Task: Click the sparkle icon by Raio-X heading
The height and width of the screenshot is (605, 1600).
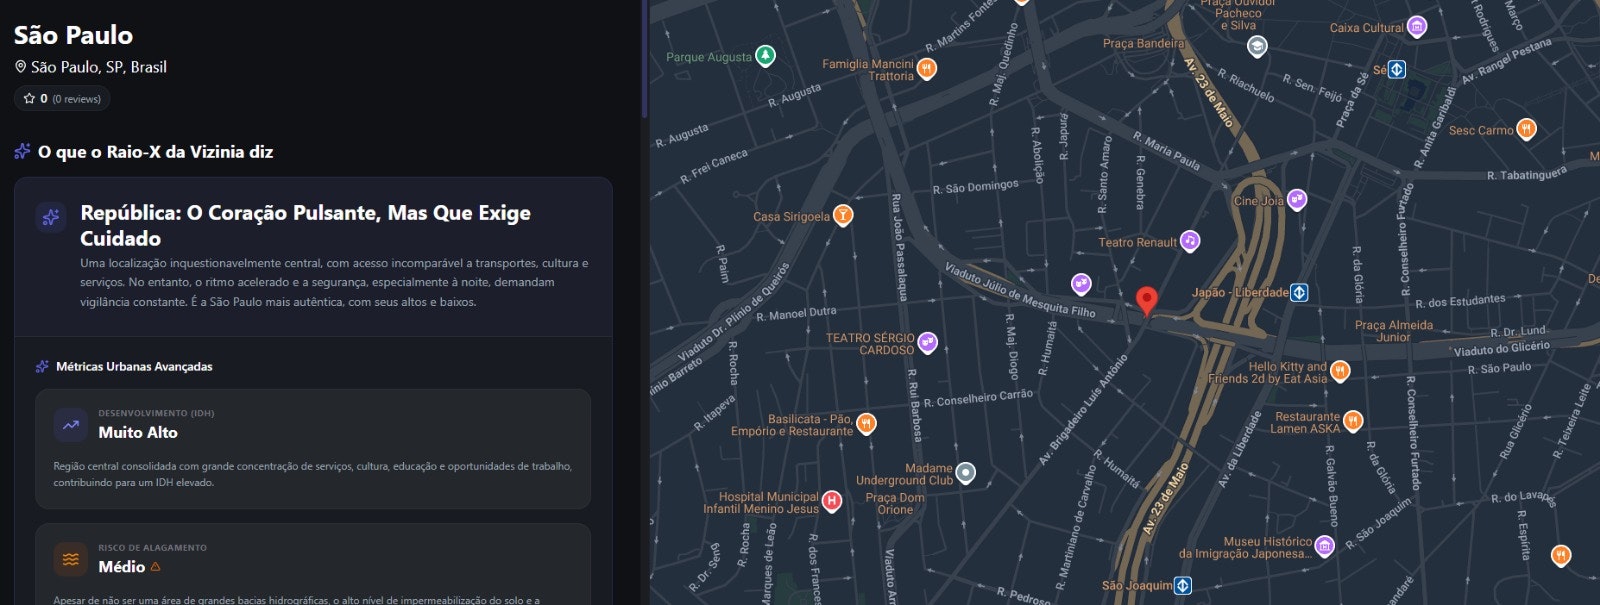Action: point(22,152)
